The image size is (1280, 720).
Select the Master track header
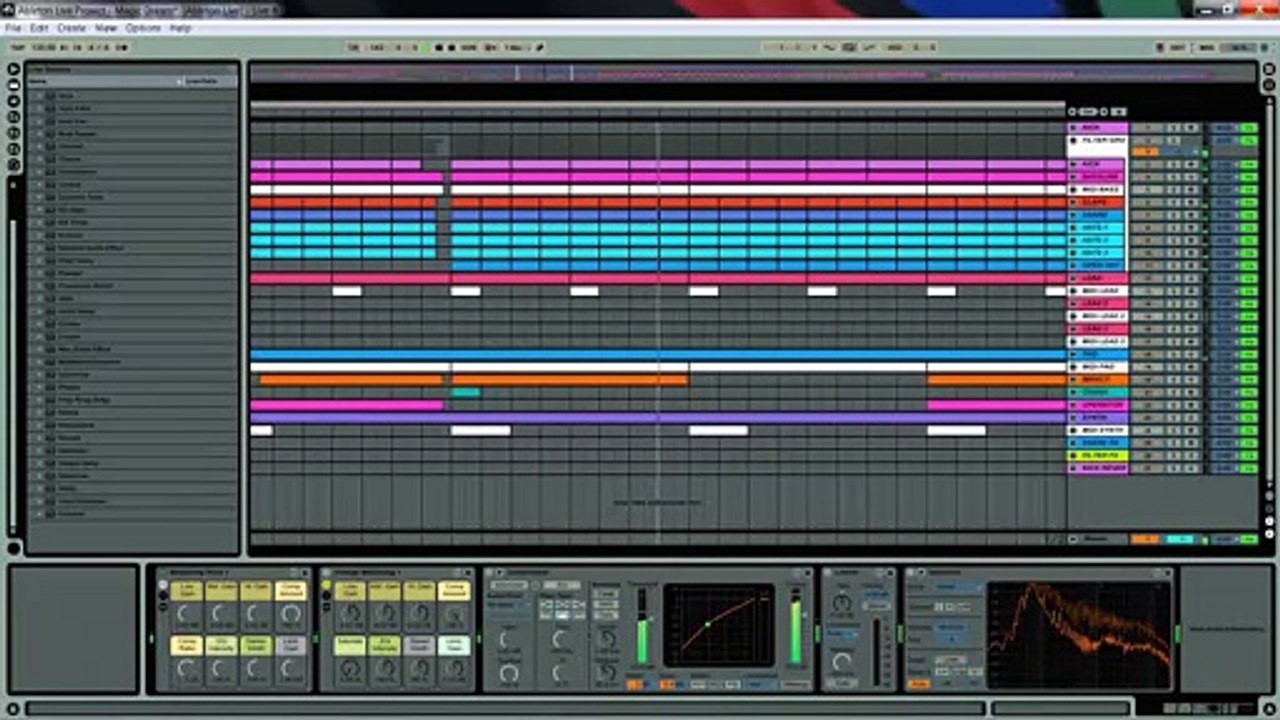coord(1097,539)
